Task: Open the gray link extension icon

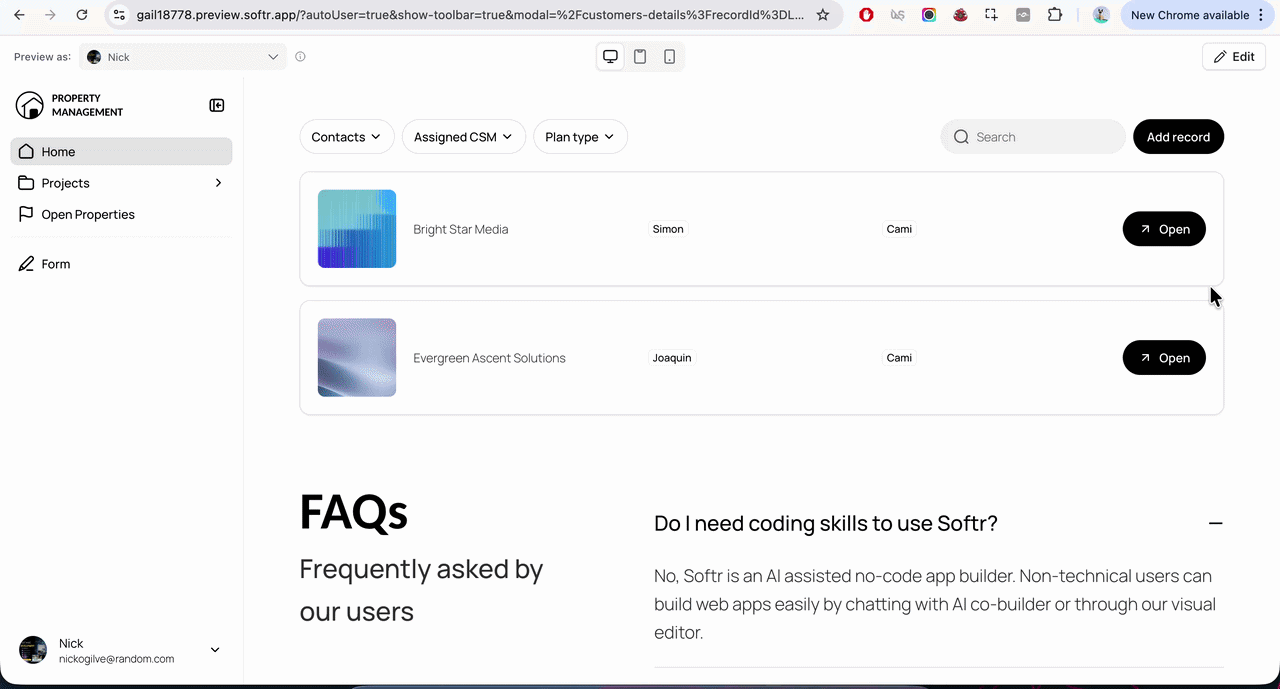Action: click(1022, 15)
